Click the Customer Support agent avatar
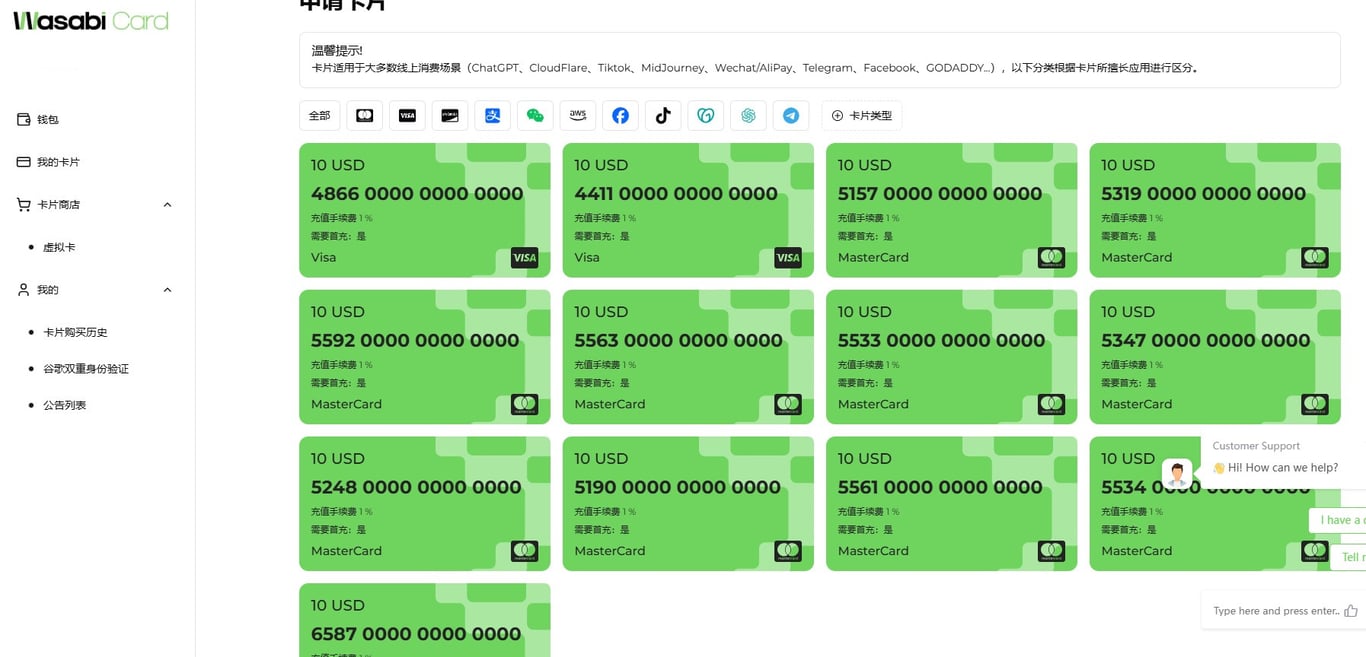Screen dimensions: 1366x657 [x=1177, y=474]
